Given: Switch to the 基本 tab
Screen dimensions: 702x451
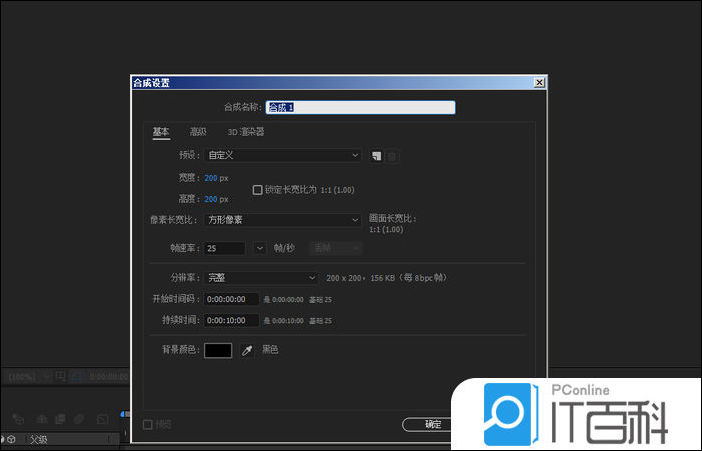Looking at the screenshot, I should pos(161,132).
